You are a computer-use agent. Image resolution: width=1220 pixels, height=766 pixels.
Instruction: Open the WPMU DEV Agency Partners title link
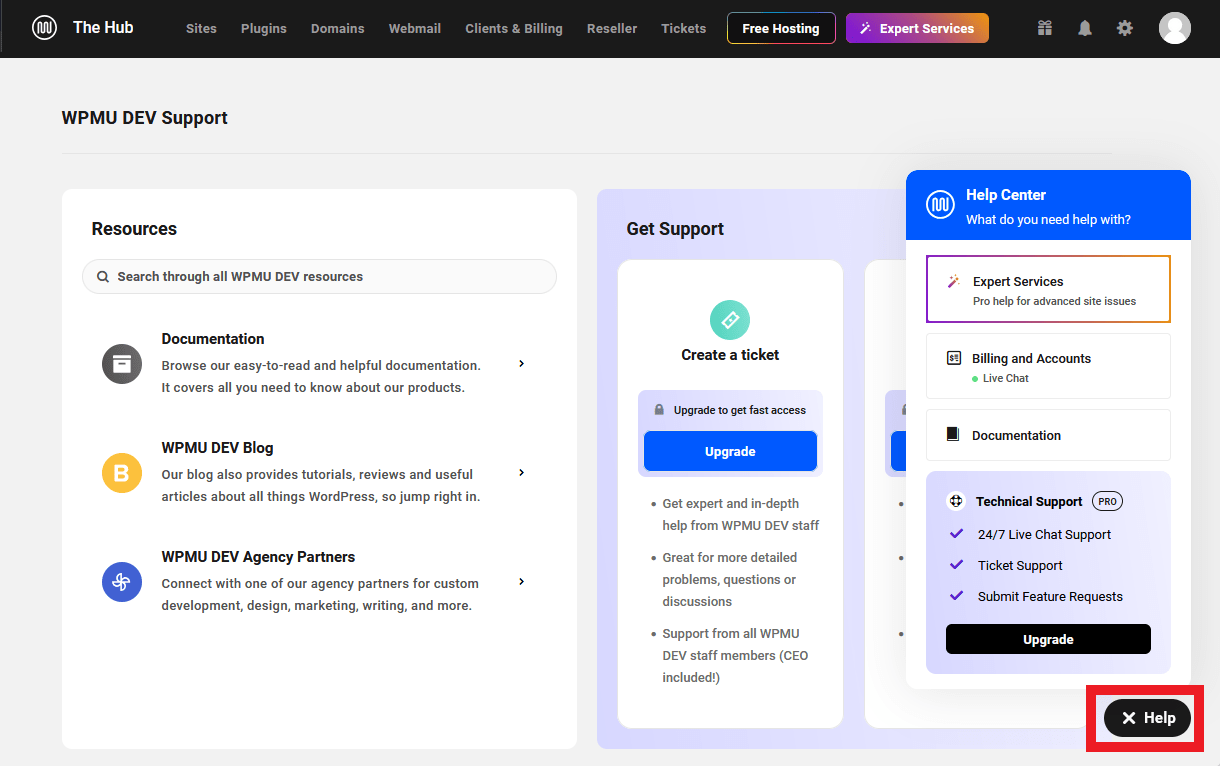[258, 557]
